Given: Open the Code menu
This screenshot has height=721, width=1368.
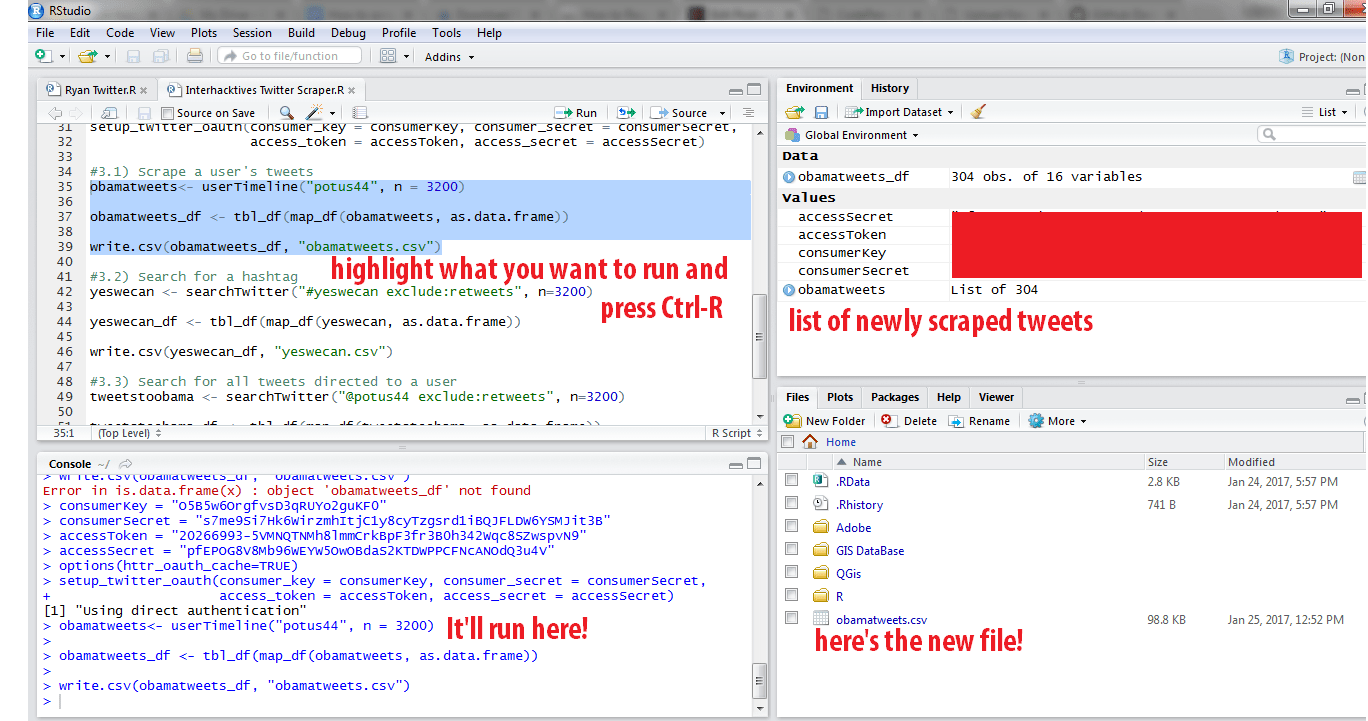Looking at the screenshot, I should point(120,33).
